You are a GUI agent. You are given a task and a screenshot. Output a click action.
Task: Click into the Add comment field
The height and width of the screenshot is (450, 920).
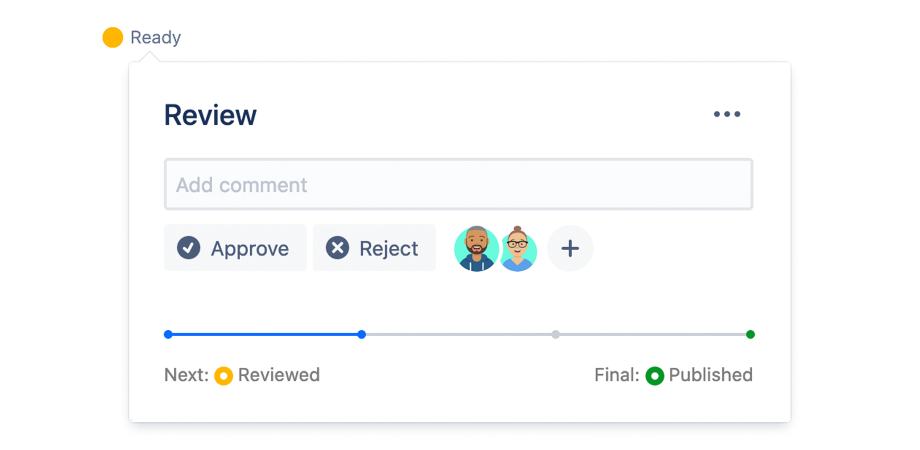pyautogui.click(x=458, y=185)
